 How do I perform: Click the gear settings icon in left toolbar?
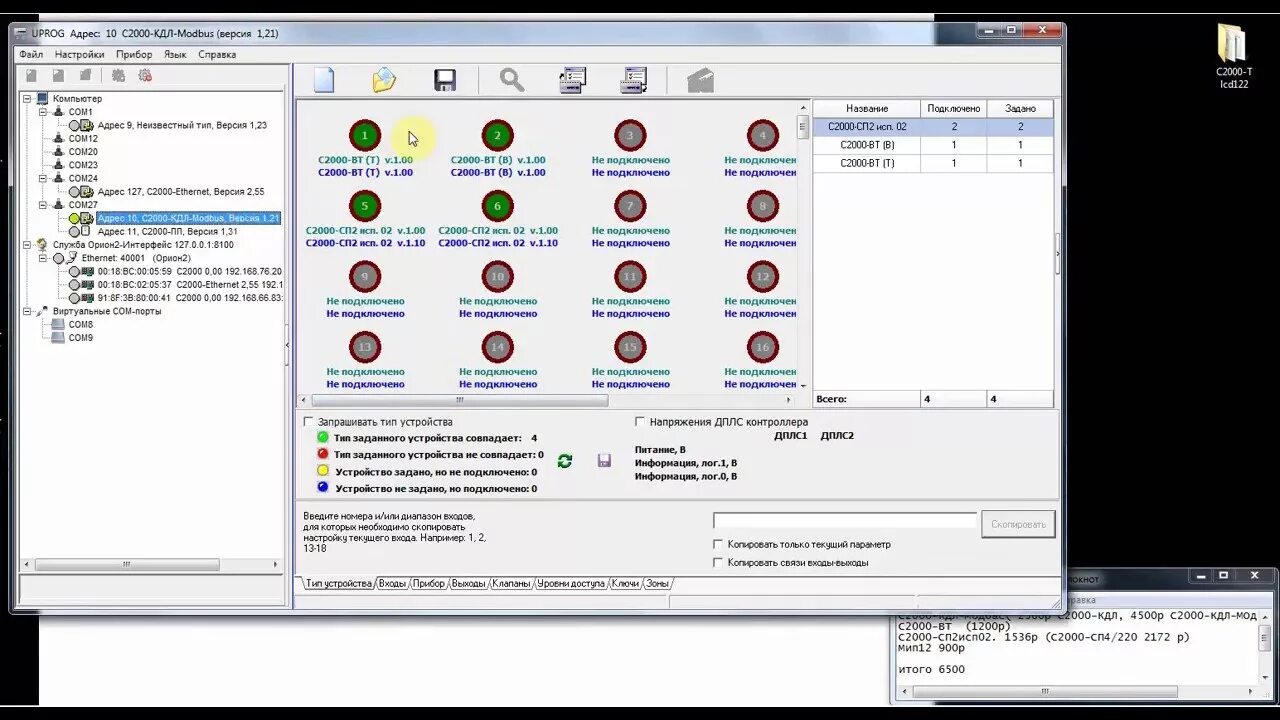118,75
